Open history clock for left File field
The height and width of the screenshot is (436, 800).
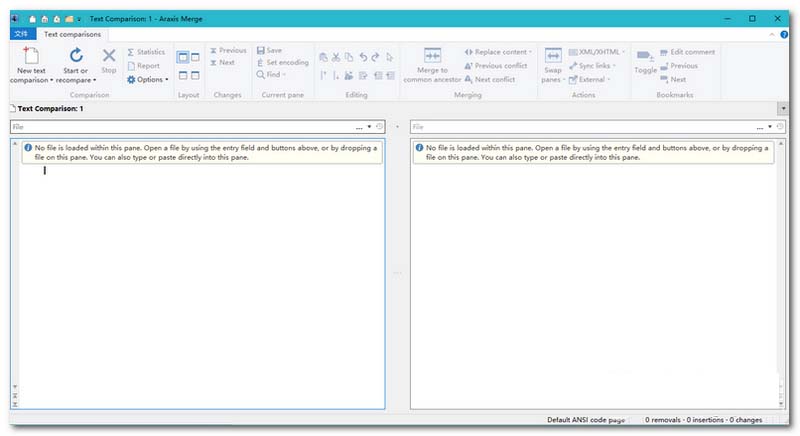click(380, 126)
